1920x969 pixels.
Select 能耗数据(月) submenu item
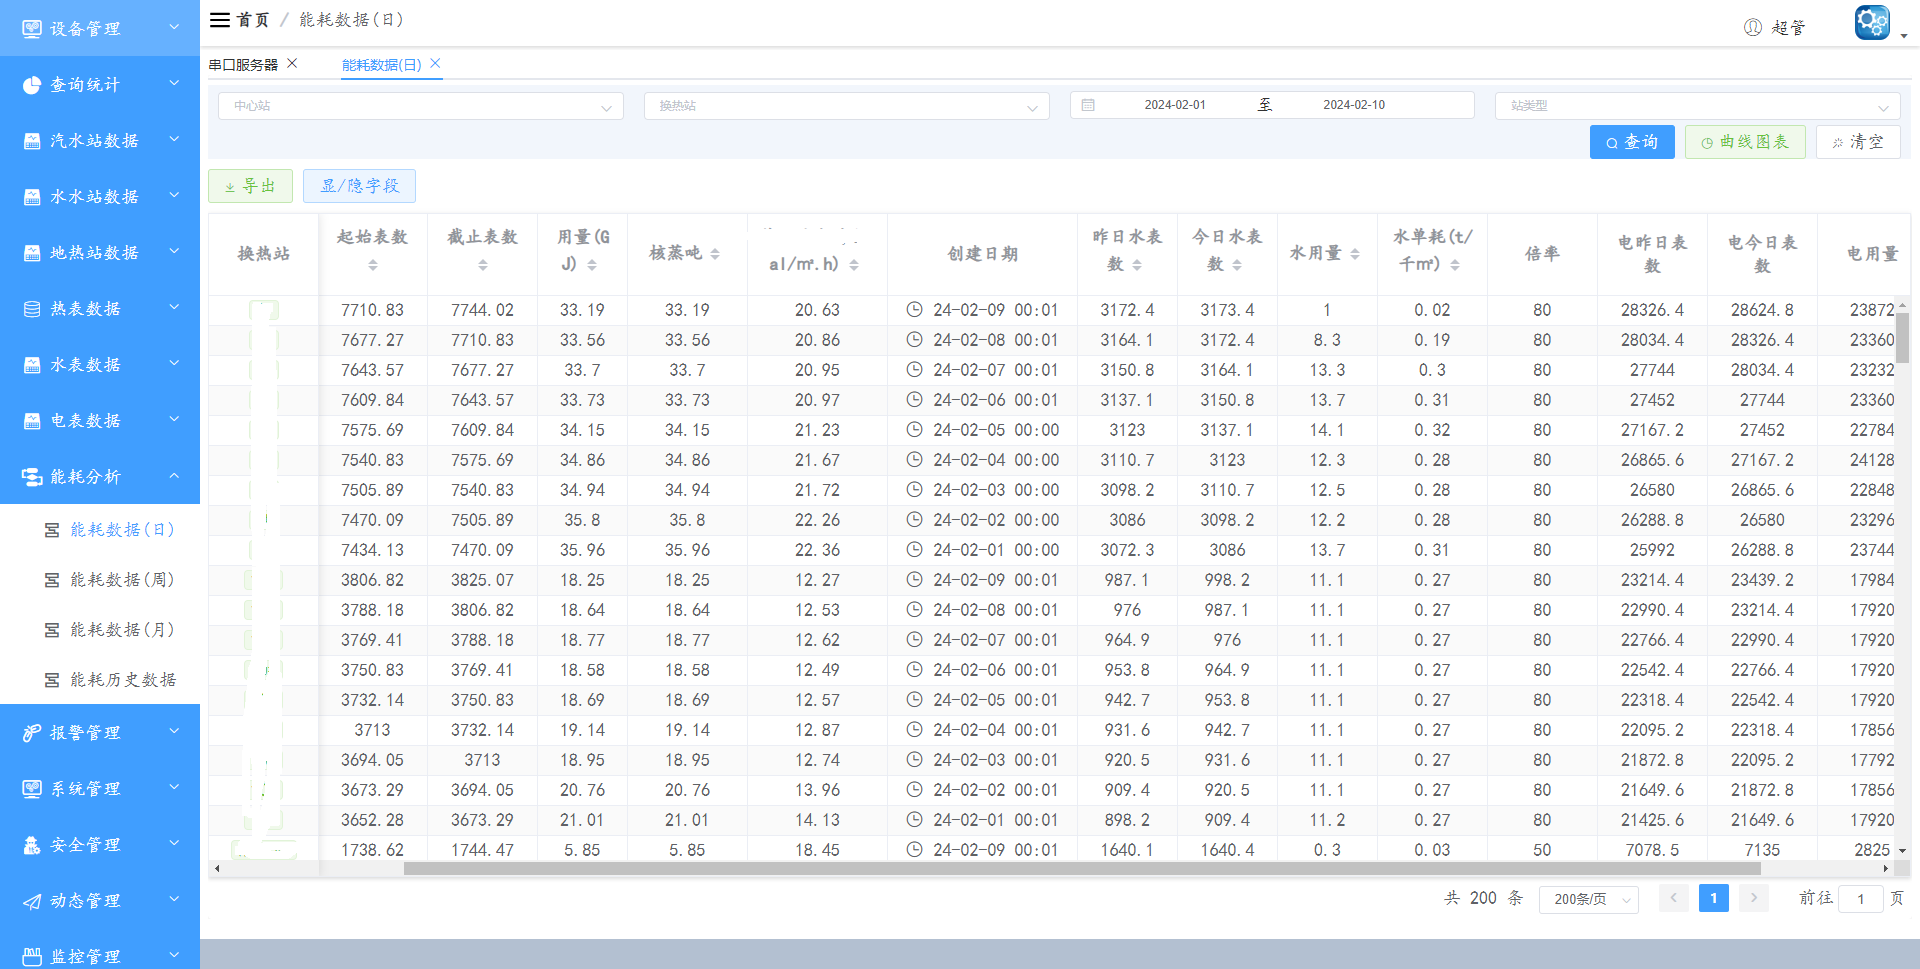click(x=100, y=630)
